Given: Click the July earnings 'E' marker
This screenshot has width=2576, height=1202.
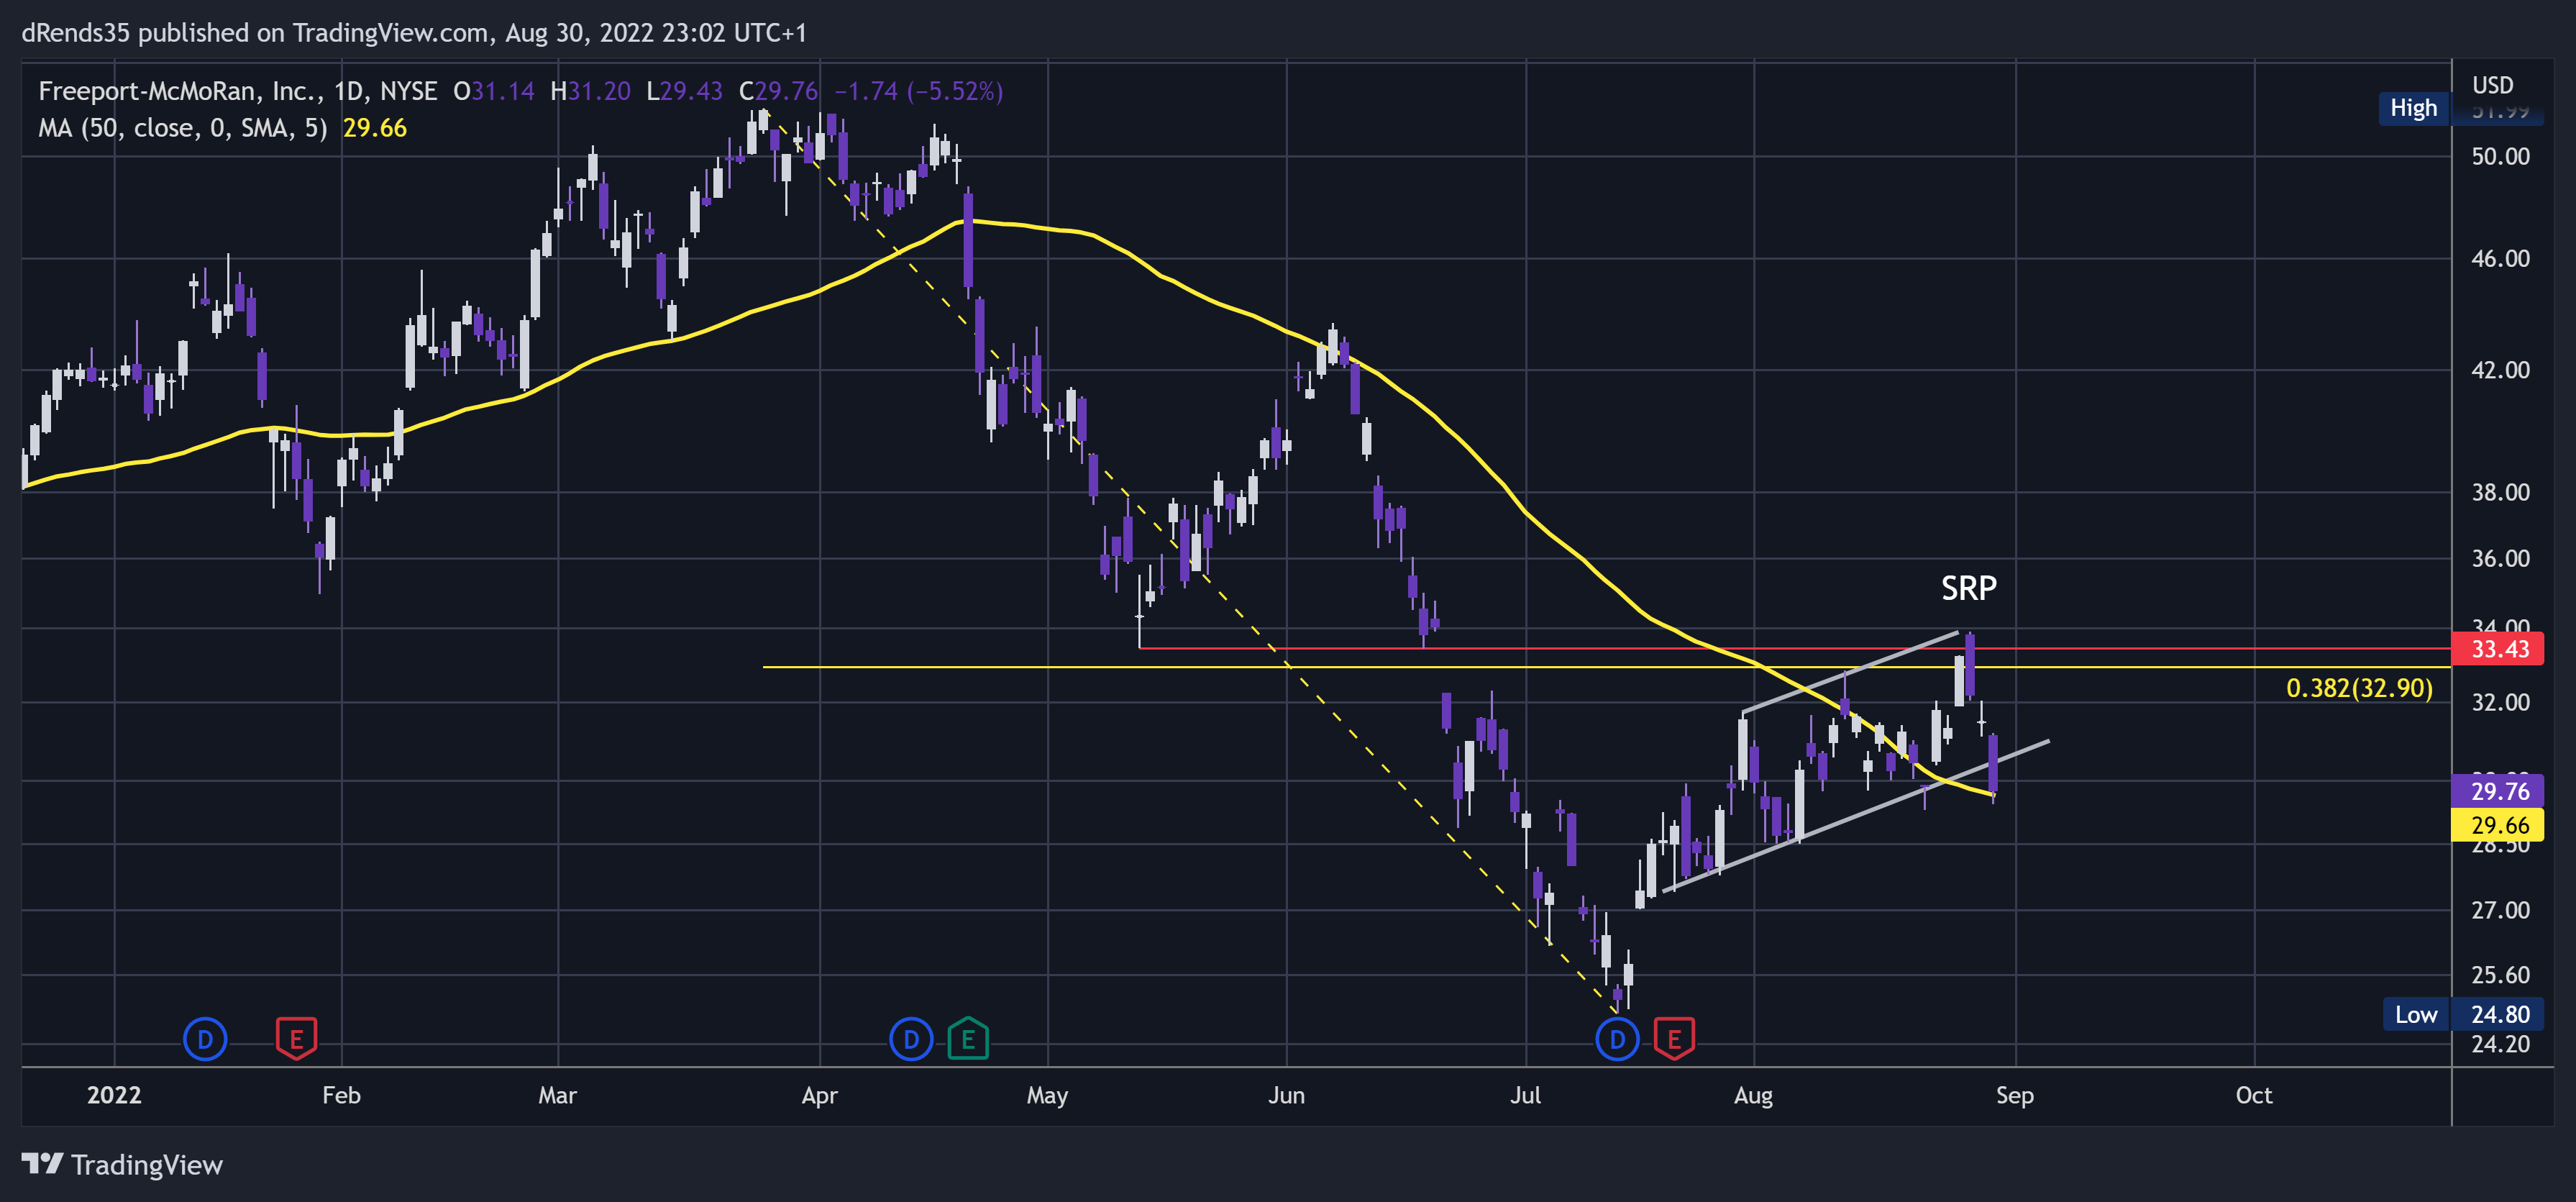Looking at the screenshot, I should [x=1674, y=1039].
